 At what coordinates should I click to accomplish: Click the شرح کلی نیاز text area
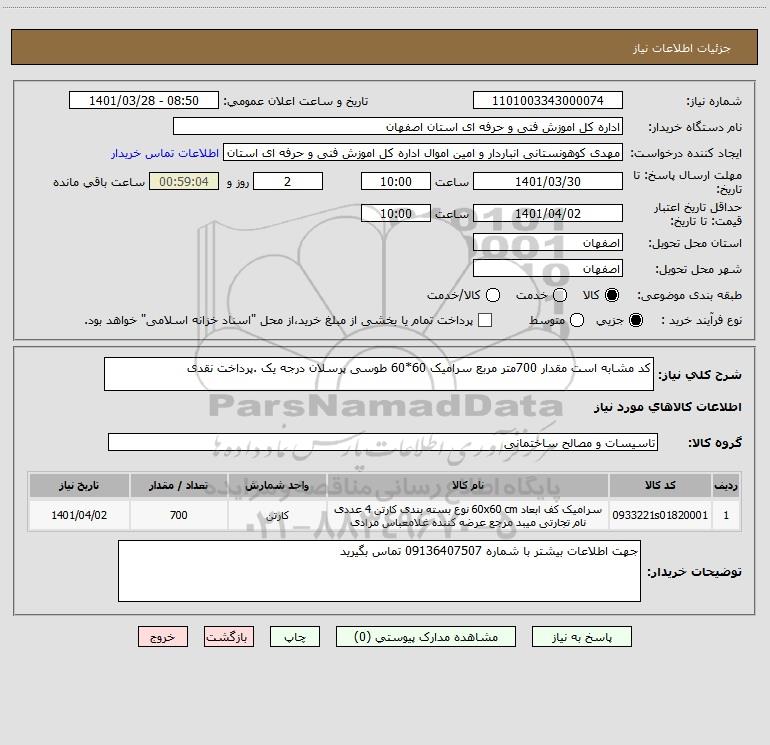pos(379,374)
